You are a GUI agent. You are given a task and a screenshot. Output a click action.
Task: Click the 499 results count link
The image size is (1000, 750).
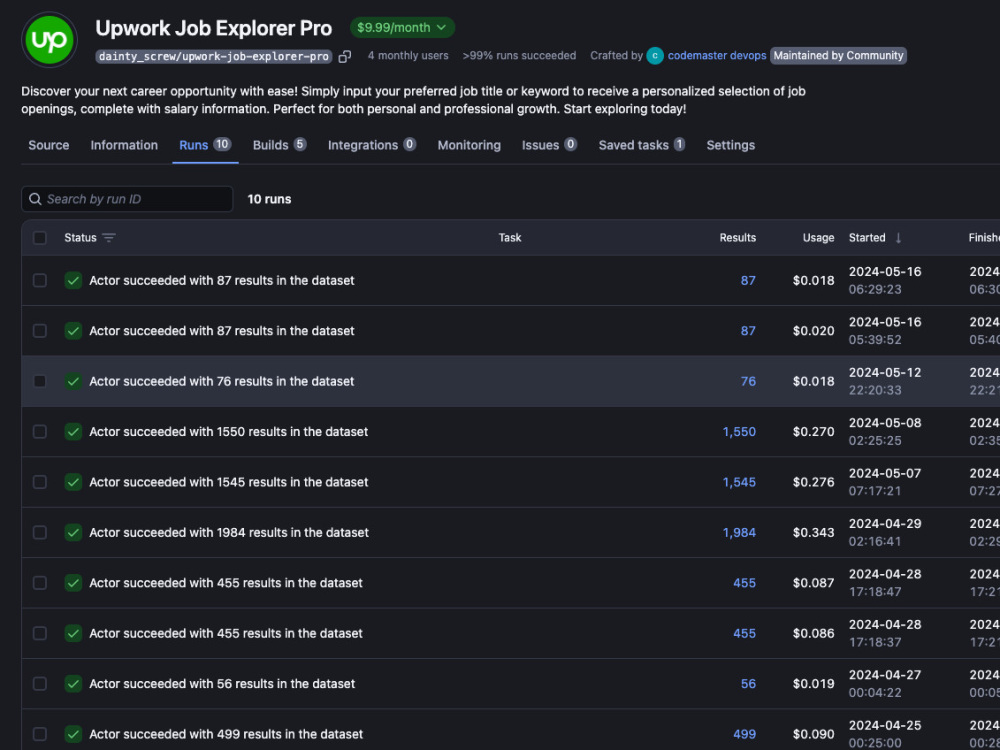coord(744,734)
